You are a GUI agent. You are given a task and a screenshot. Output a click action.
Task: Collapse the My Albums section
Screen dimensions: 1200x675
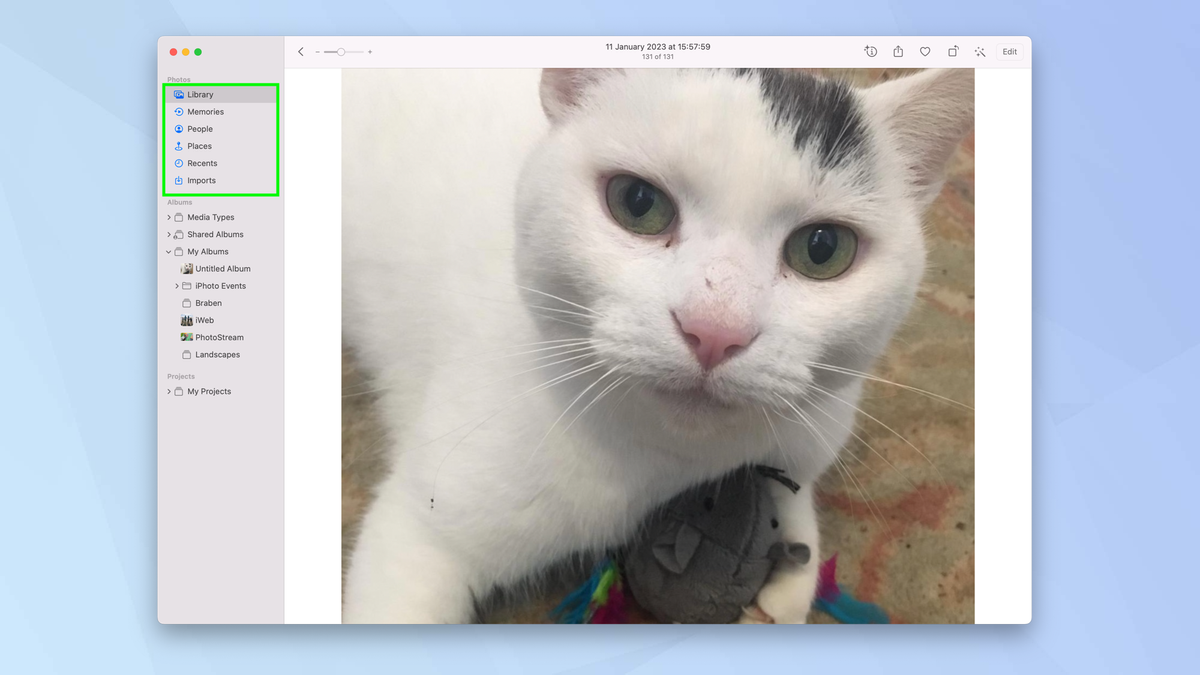pos(168,251)
